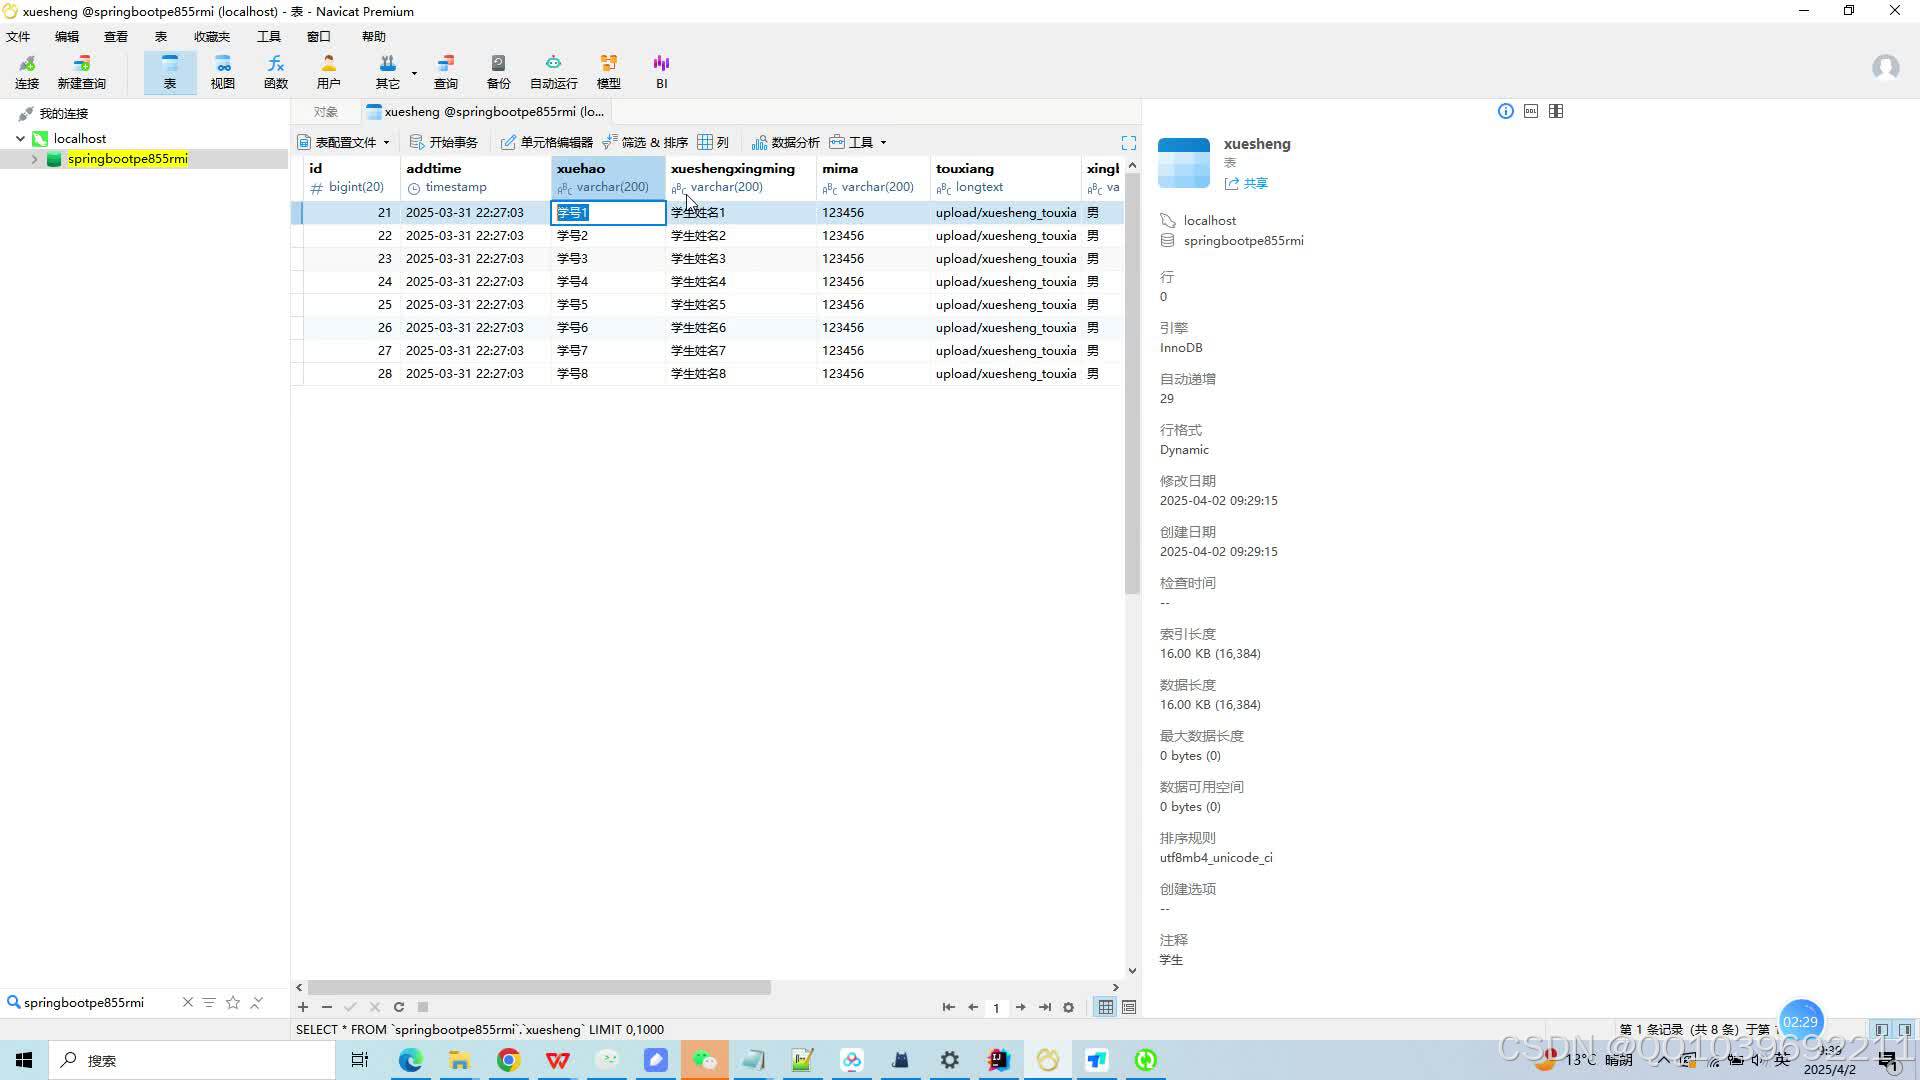
Task: Switch to the 对象 tab
Action: tap(325, 112)
